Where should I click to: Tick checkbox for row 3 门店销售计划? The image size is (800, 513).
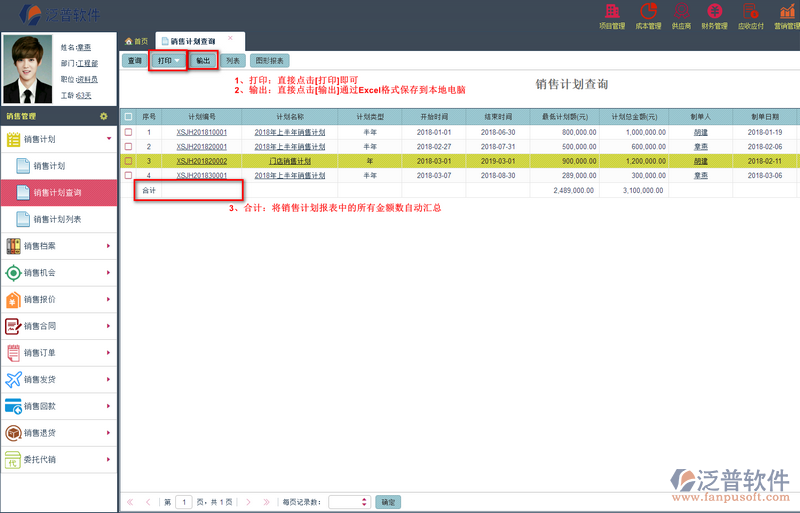pyautogui.click(x=128, y=161)
